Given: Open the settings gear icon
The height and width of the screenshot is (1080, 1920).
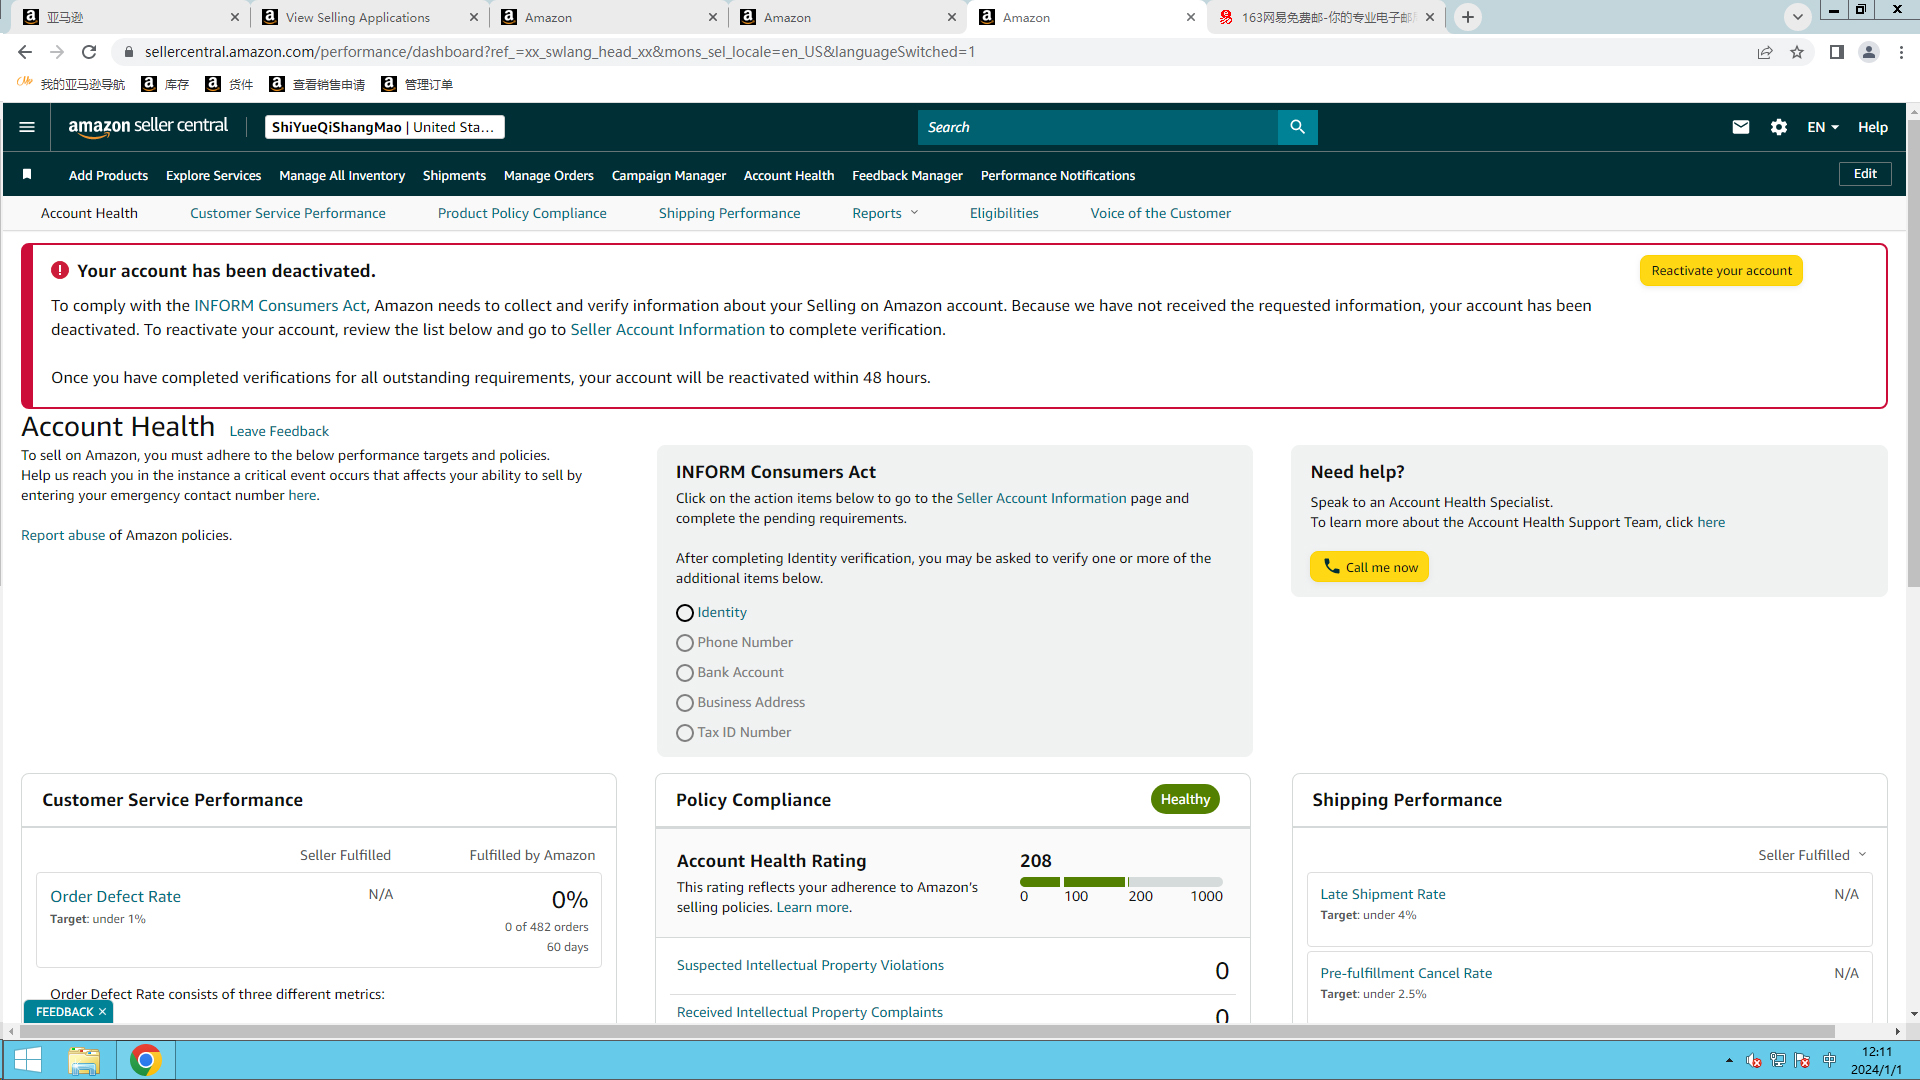Looking at the screenshot, I should [1779, 127].
